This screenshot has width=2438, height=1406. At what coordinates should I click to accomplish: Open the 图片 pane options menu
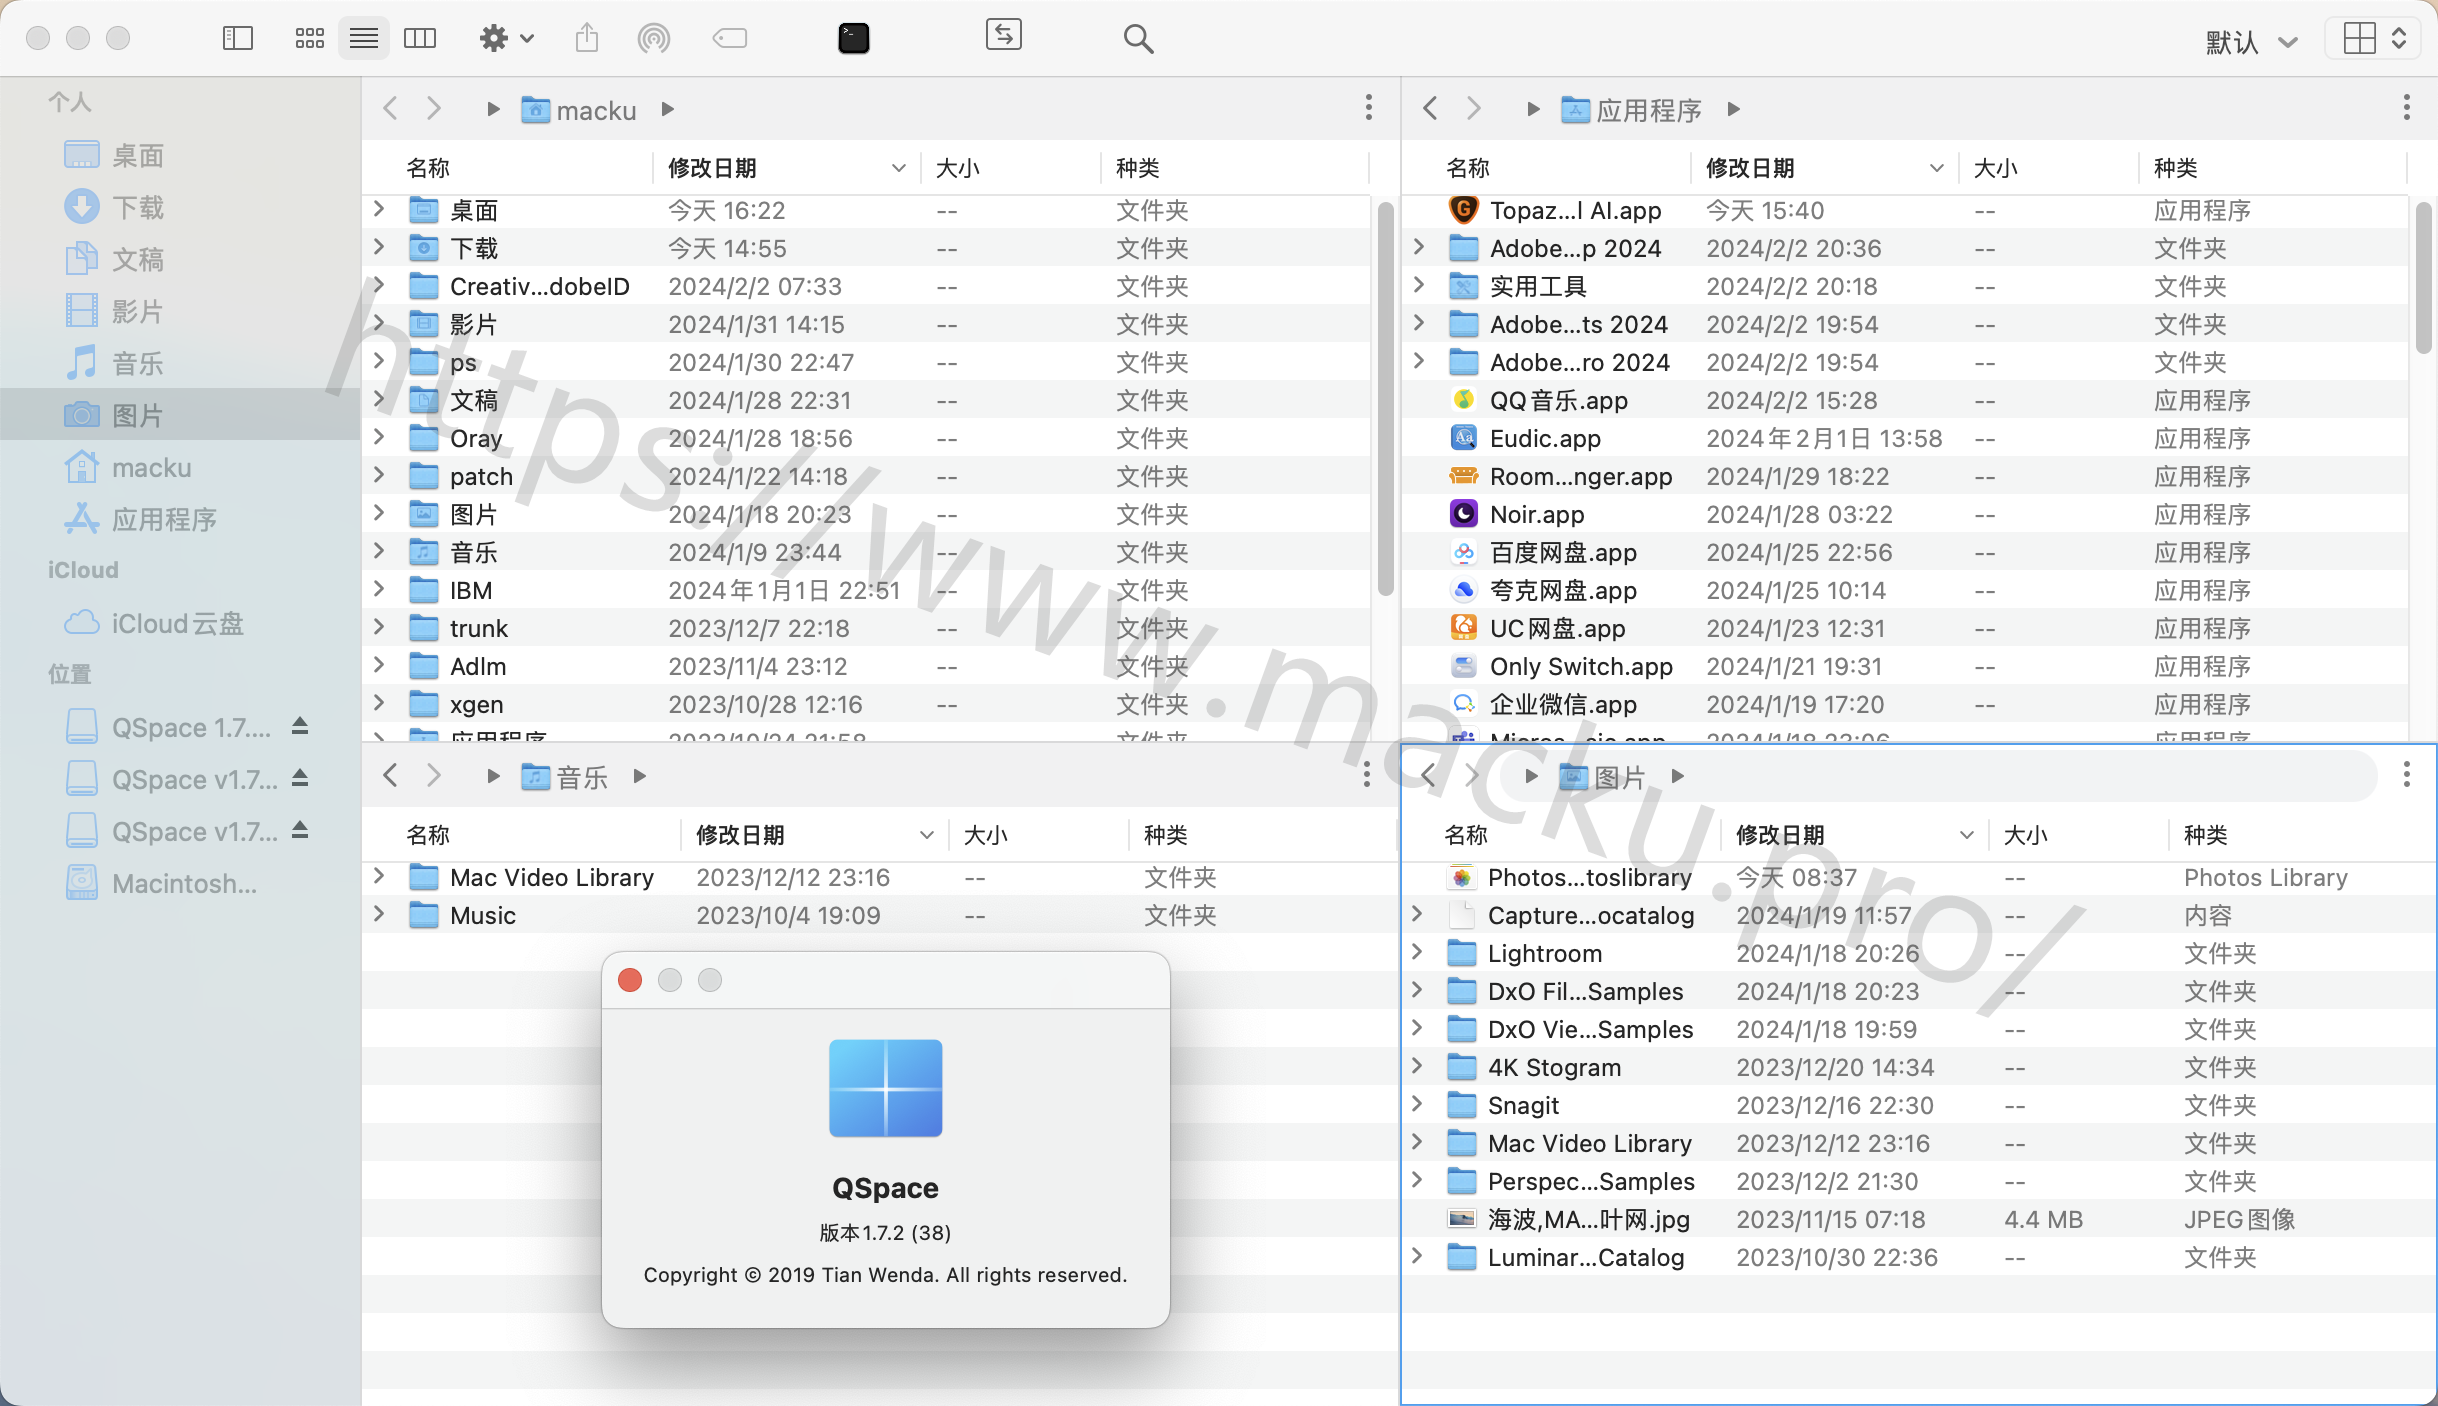(x=2406, y=775)
